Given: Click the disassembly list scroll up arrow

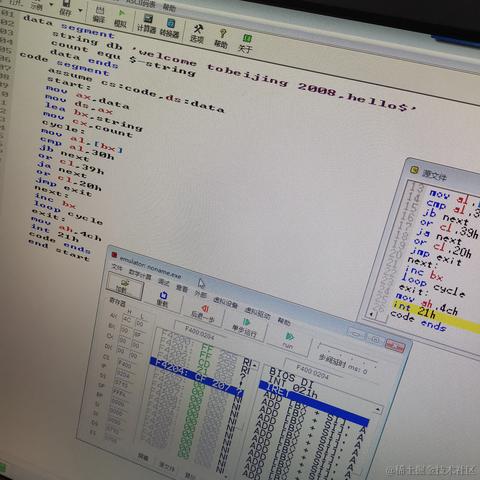Looking at the screenshot, I should coord(377,409).
